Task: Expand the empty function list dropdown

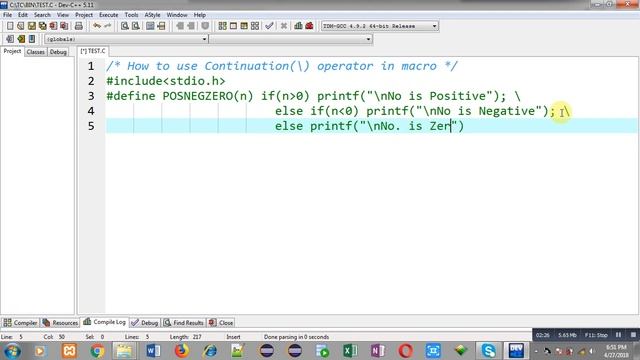Action: (x=368, y=39)
